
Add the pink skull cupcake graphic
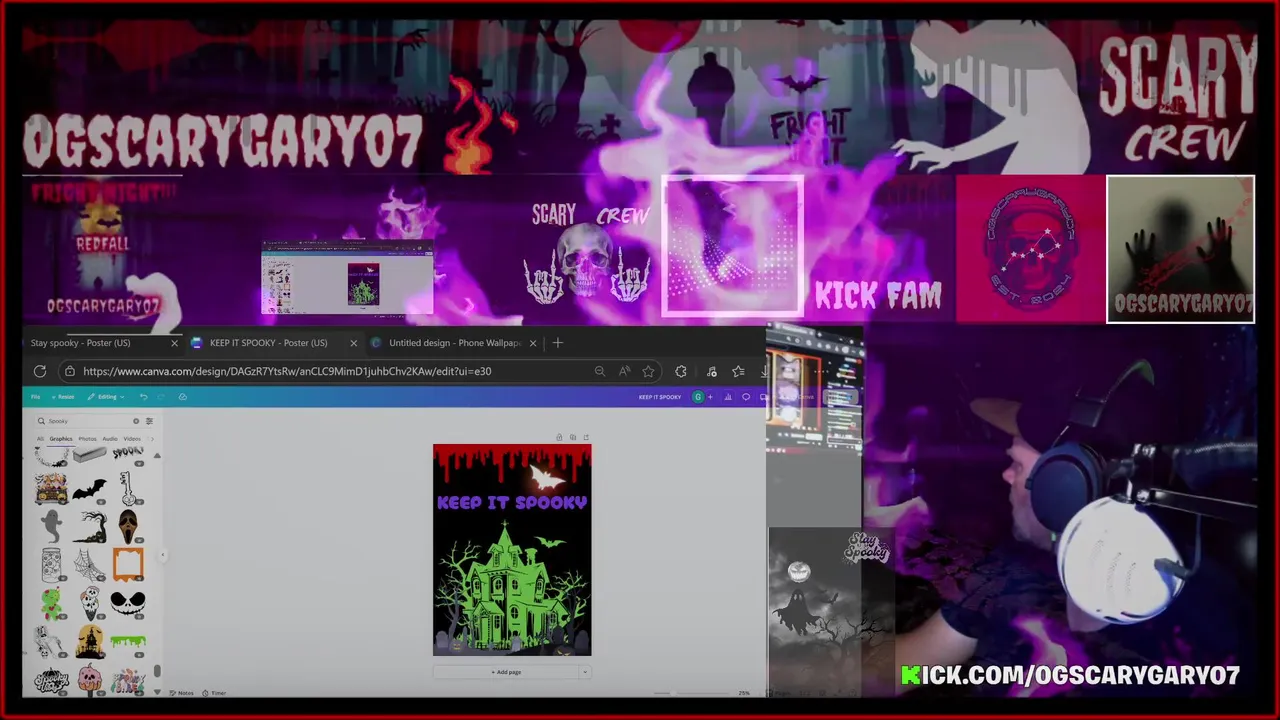(90, 680)
